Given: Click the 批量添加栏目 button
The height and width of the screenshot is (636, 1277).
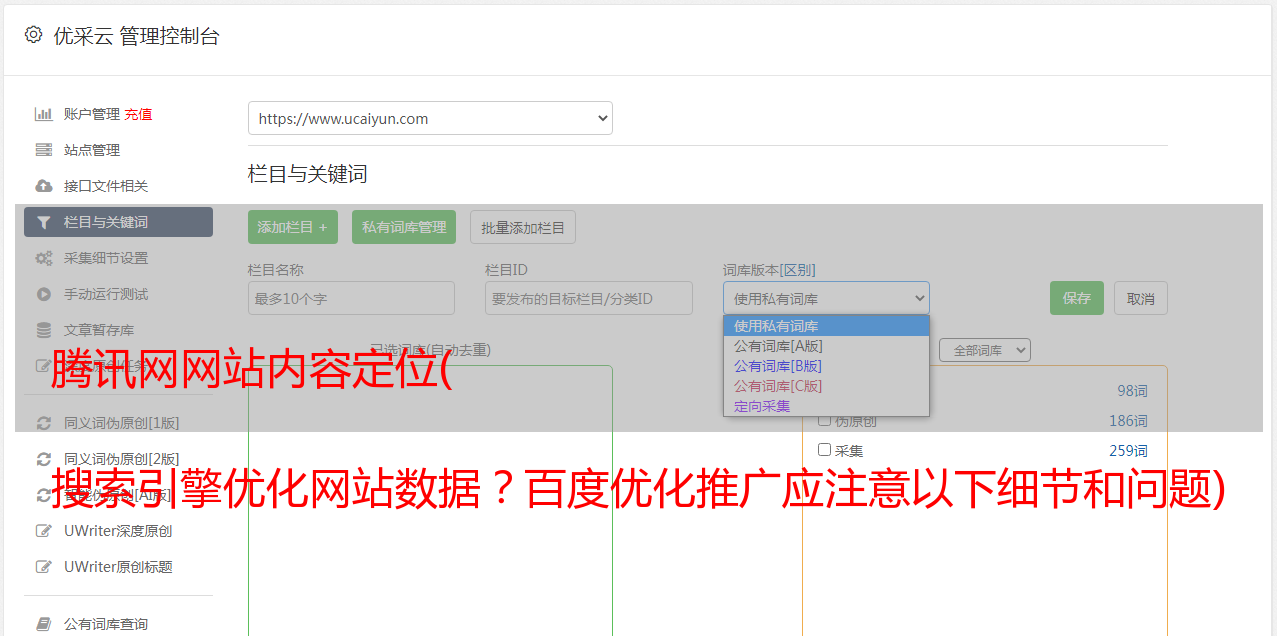Looking at the screenshot, I should pos(523,227).
